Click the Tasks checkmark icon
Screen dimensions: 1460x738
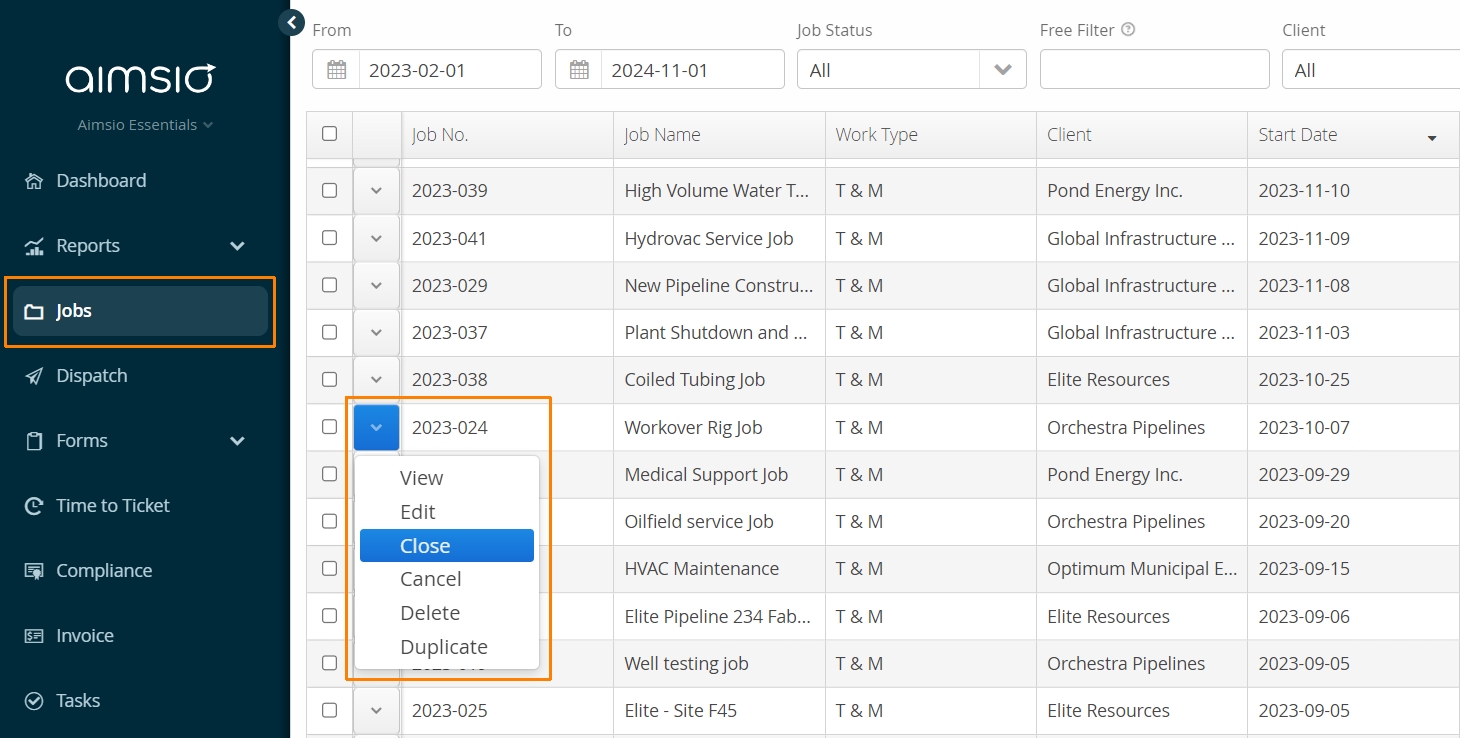tap(34, 701)
